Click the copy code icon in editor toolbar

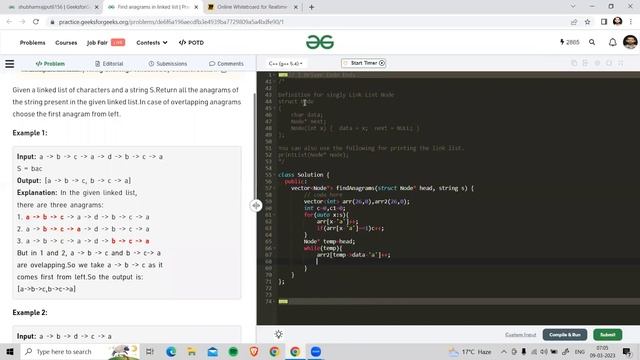(x=574, y=63)
